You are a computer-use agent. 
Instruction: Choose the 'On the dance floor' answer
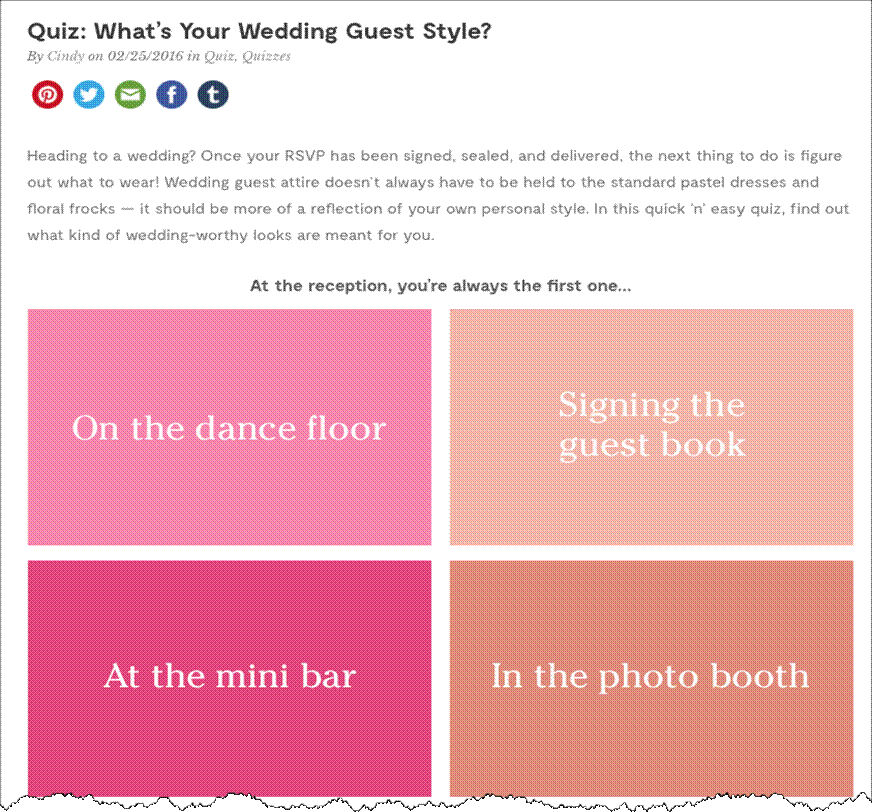click(229, 427)
